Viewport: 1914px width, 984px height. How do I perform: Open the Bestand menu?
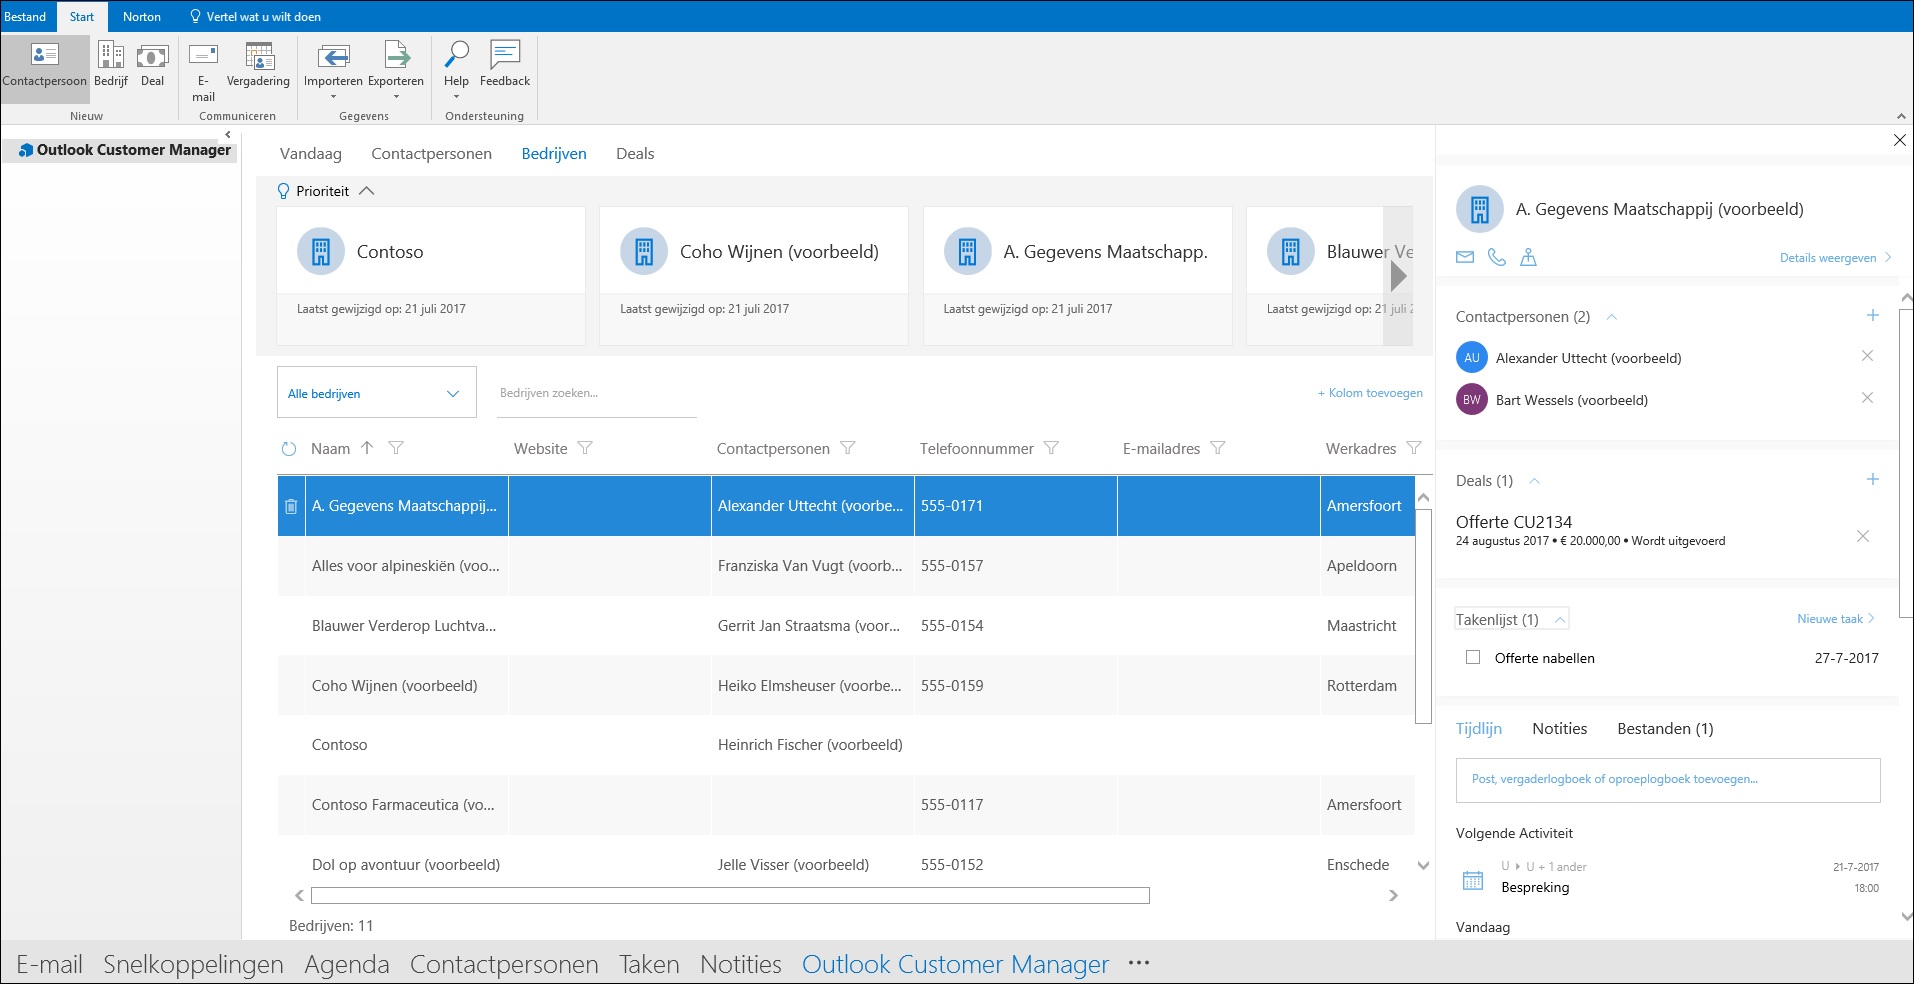pos(25,16)
